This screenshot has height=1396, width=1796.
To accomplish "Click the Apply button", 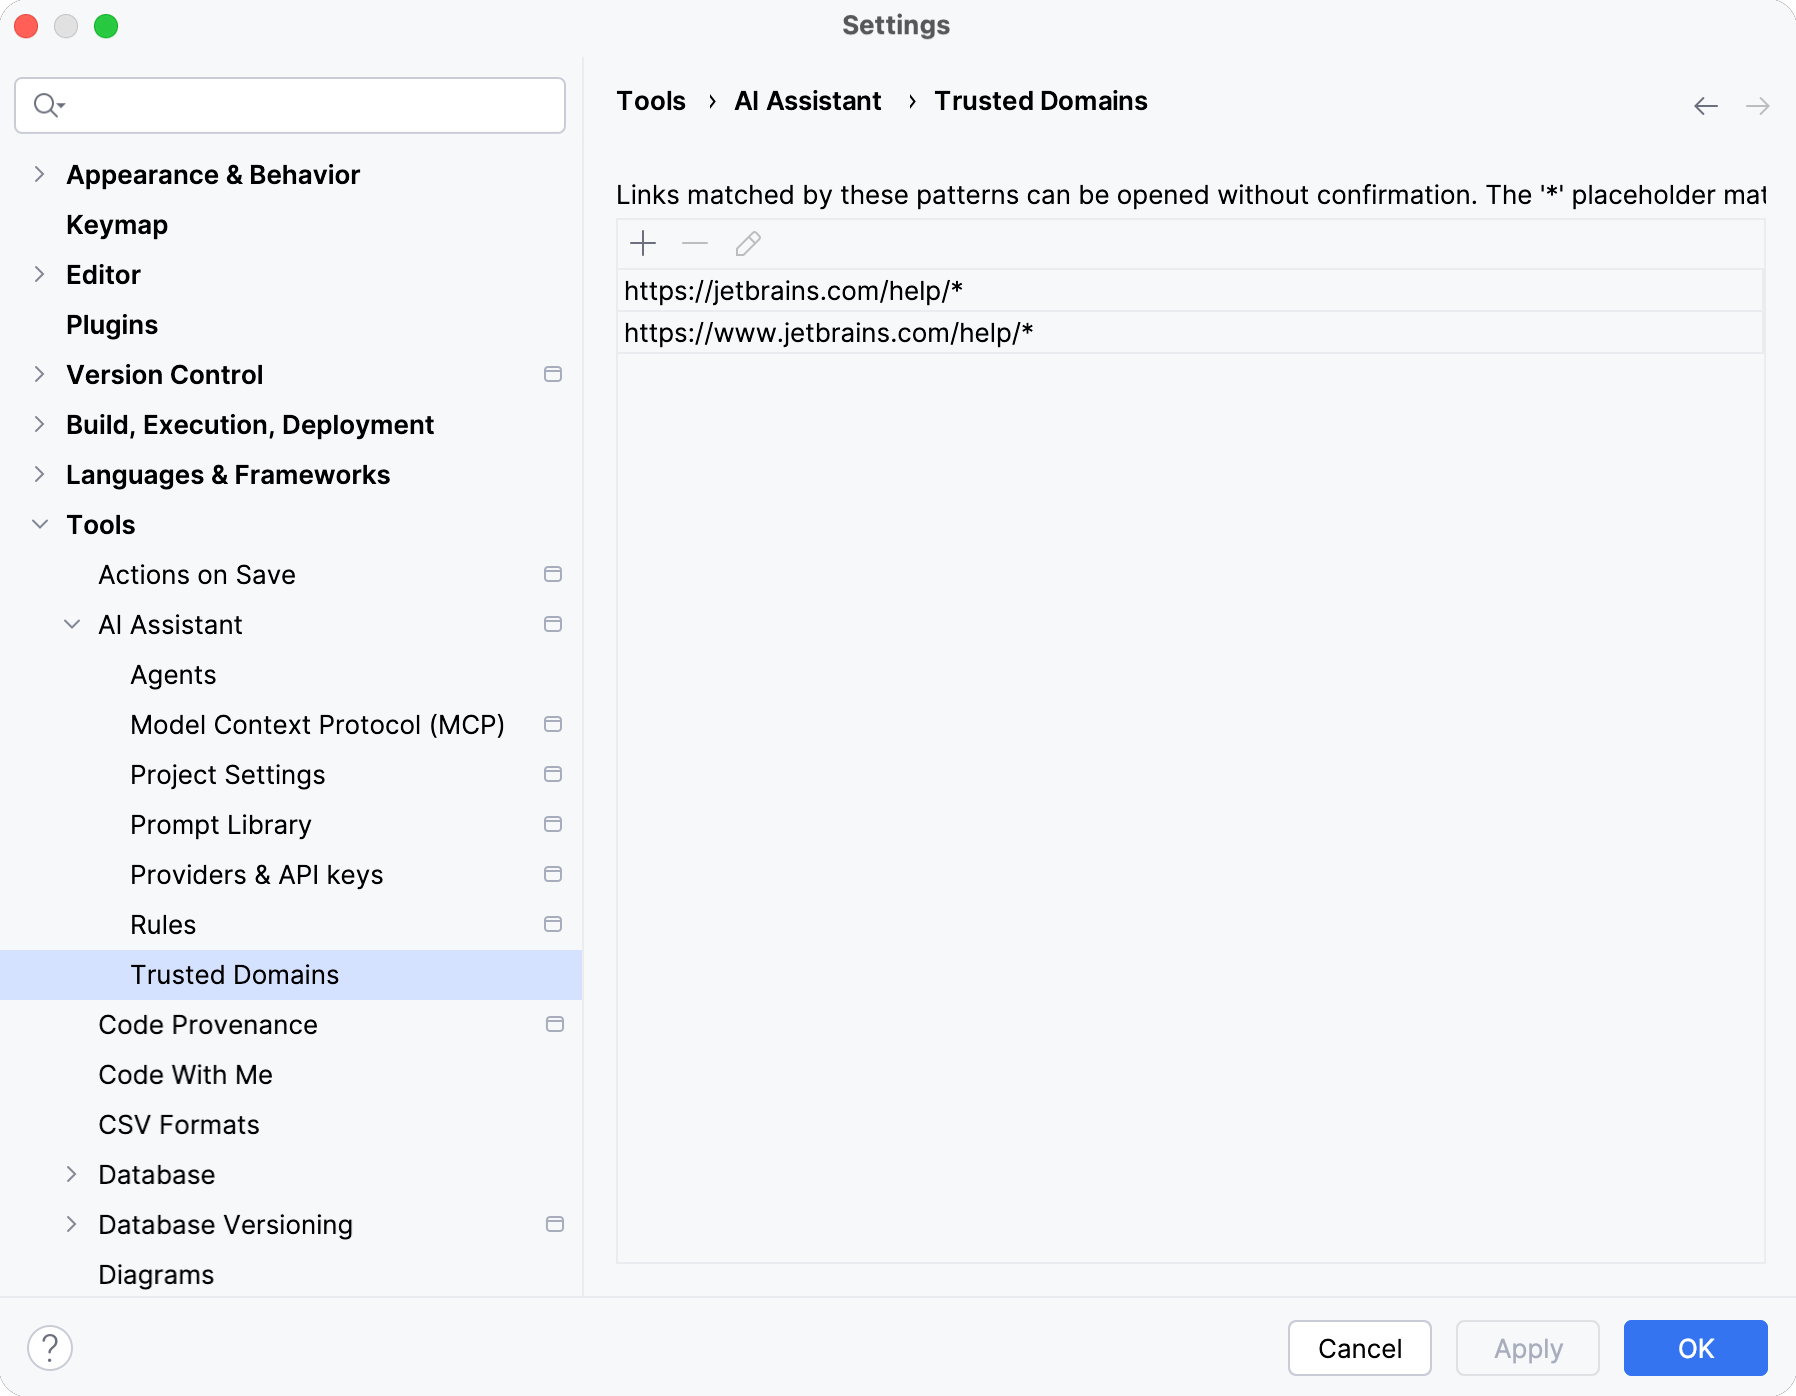I will pyautogui.click(x=1527, y=1348).
